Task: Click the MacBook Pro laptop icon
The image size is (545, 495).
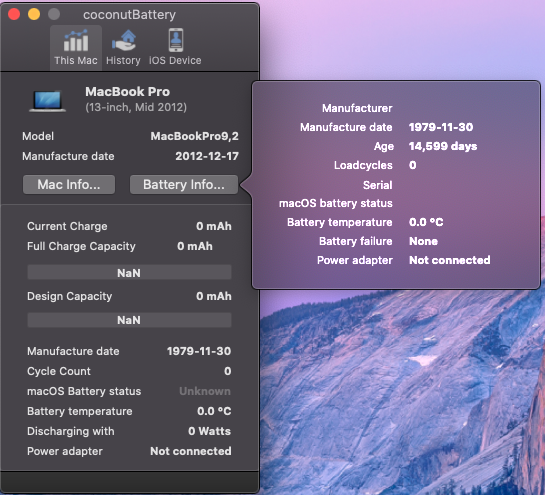Action: 48,101
